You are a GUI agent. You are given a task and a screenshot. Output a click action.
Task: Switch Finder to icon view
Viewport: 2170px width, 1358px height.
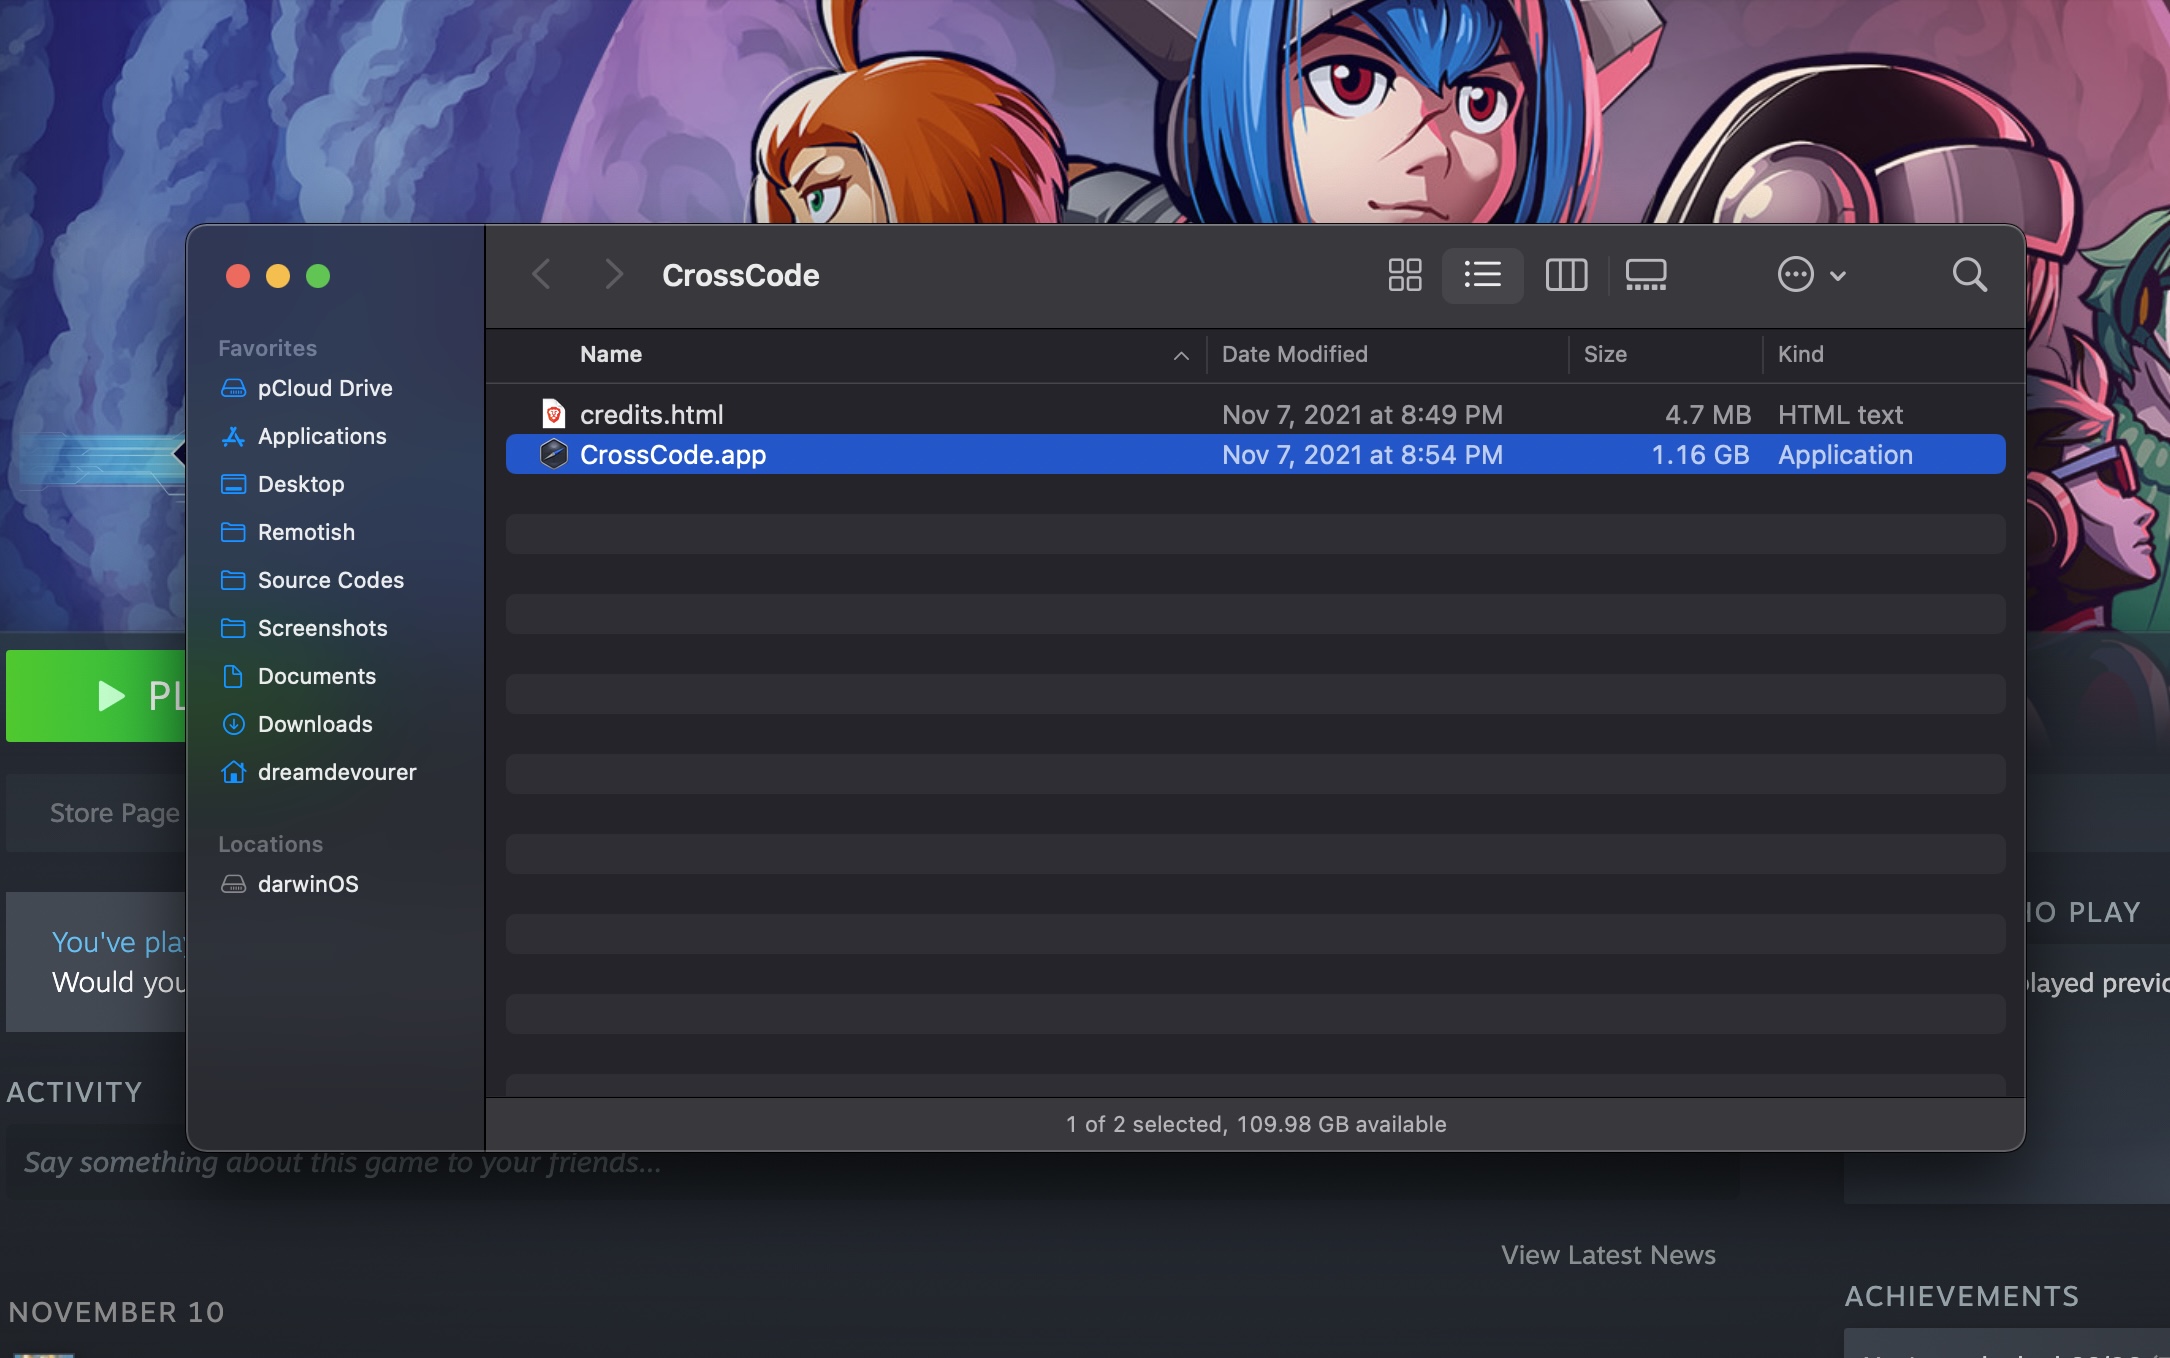pos(1404,275)
